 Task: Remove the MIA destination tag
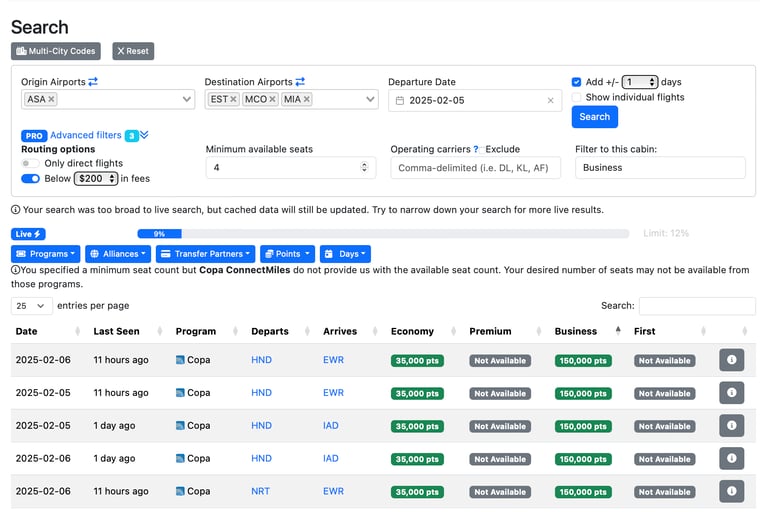(x=307, y=99)
